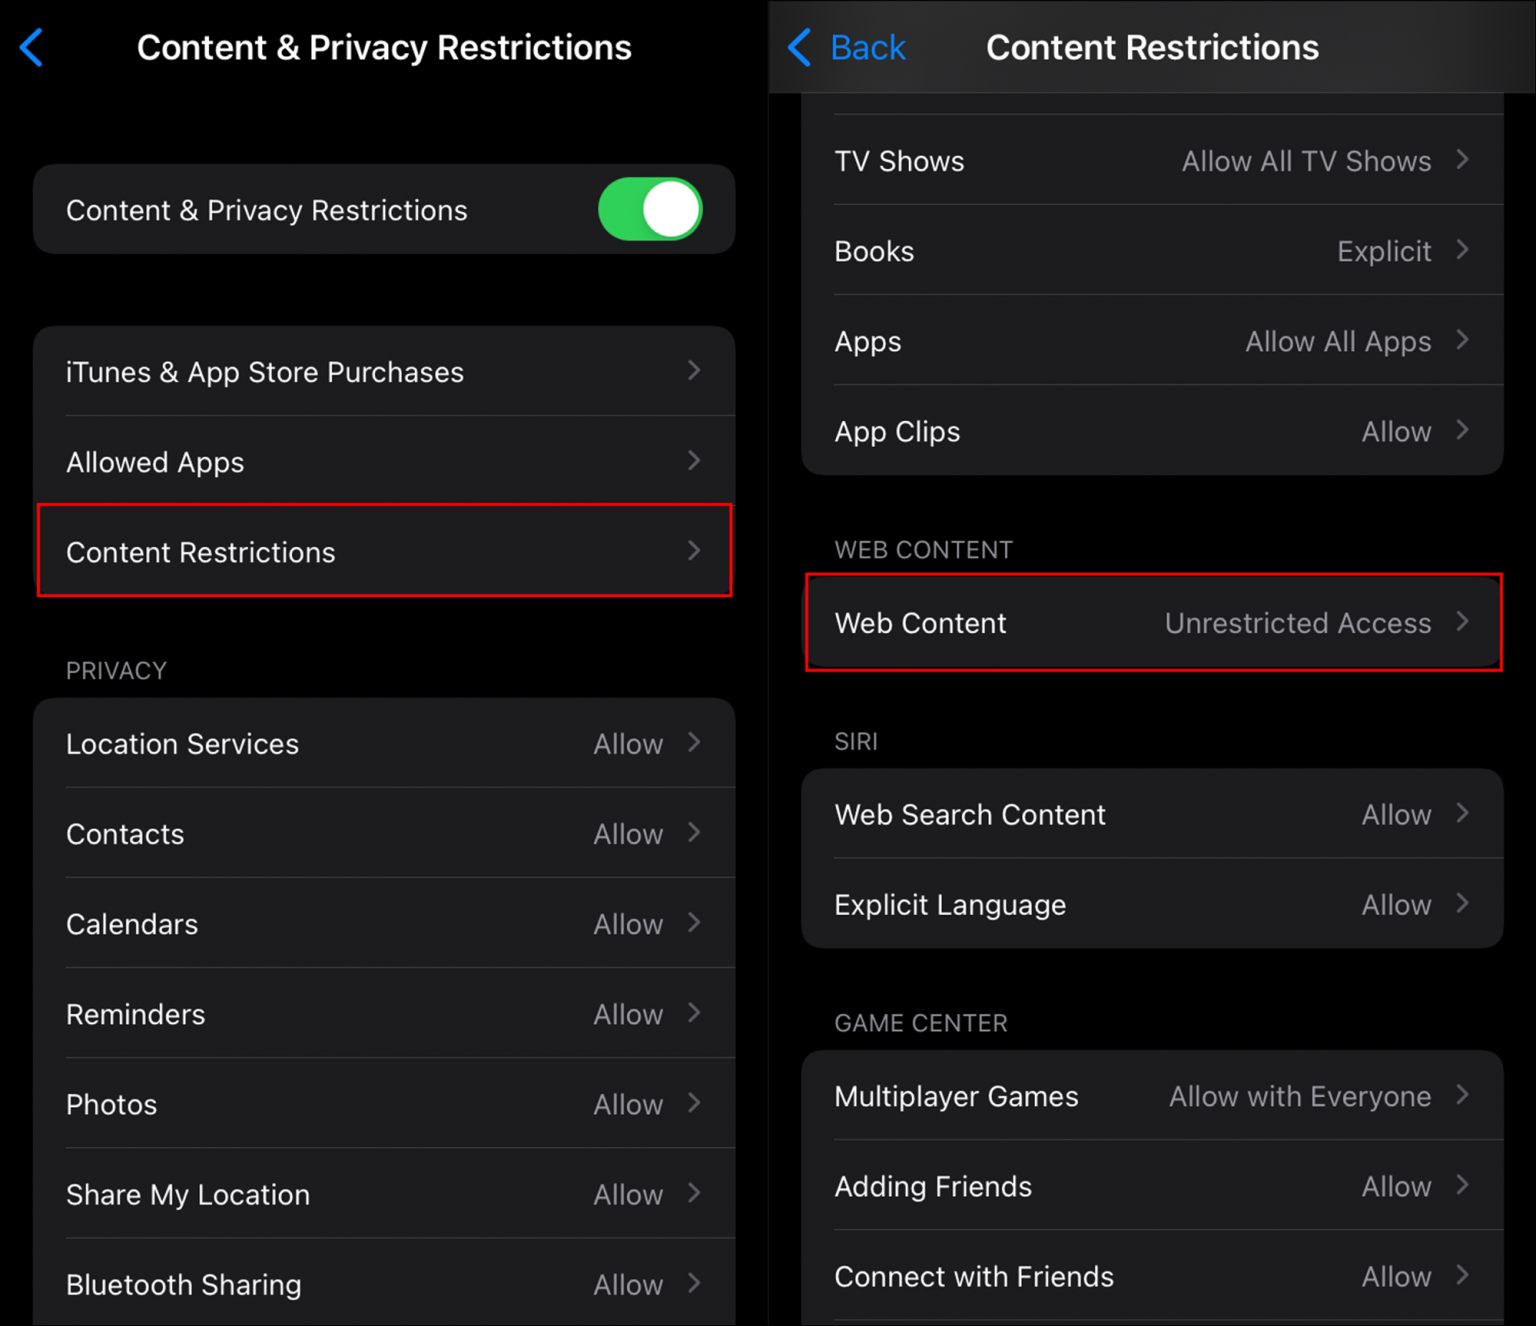Tap the Back chevron beside Content Restrictions
This screenshot has height=1326, width=1536.
800,47
